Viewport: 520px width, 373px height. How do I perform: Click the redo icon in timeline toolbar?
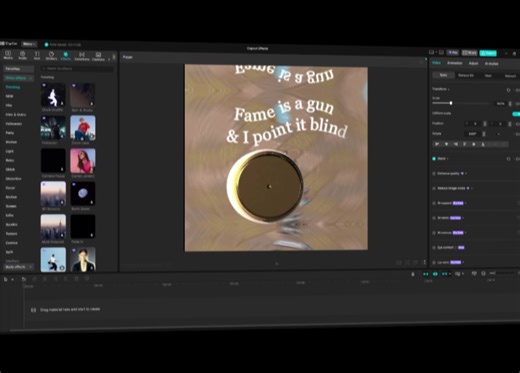(34, 279)
